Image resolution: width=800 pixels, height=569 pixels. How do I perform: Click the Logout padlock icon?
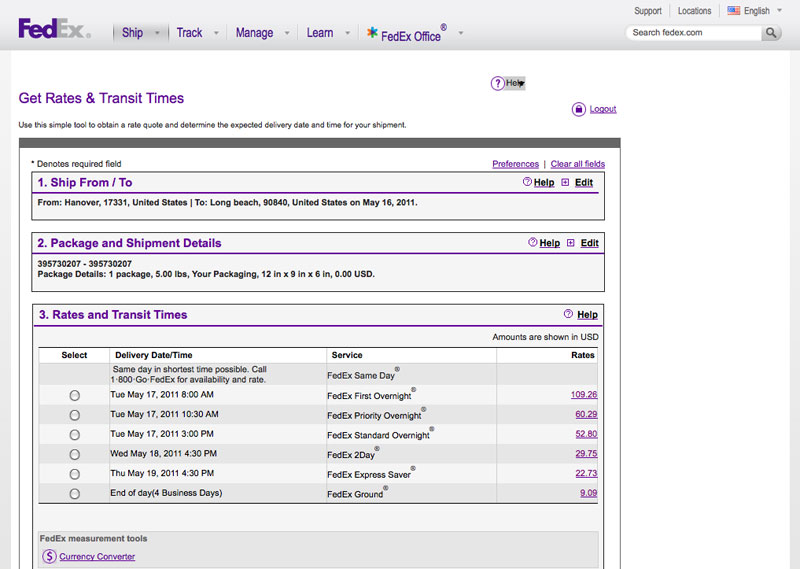pyautogui.click(x=579, y=109)
